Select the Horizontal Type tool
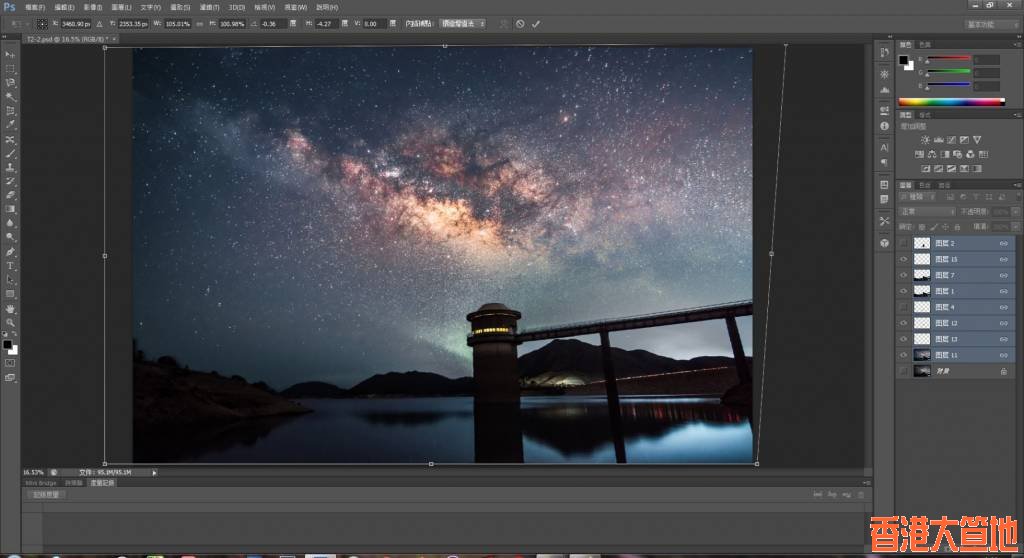Viewport: 1024px width, 558px height. (10, 266)
